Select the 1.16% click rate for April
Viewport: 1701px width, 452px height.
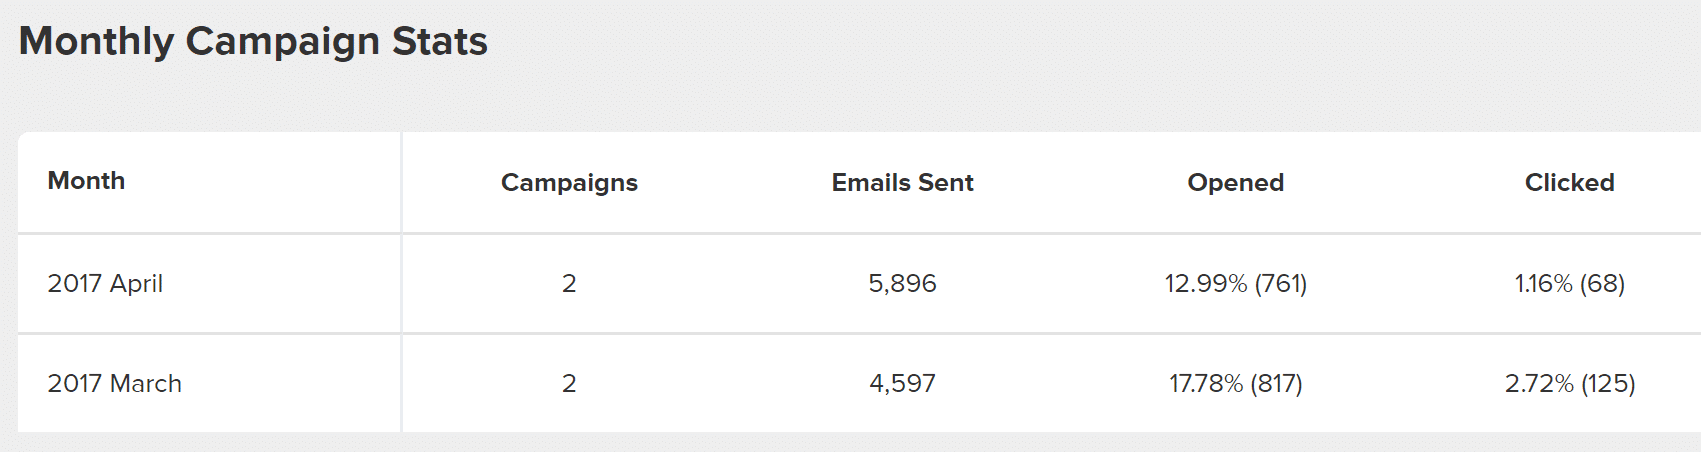(x=1544, y=284)
